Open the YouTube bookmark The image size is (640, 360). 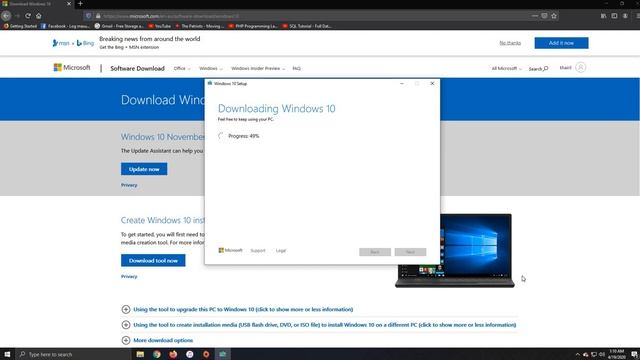(x=159, y=26)
